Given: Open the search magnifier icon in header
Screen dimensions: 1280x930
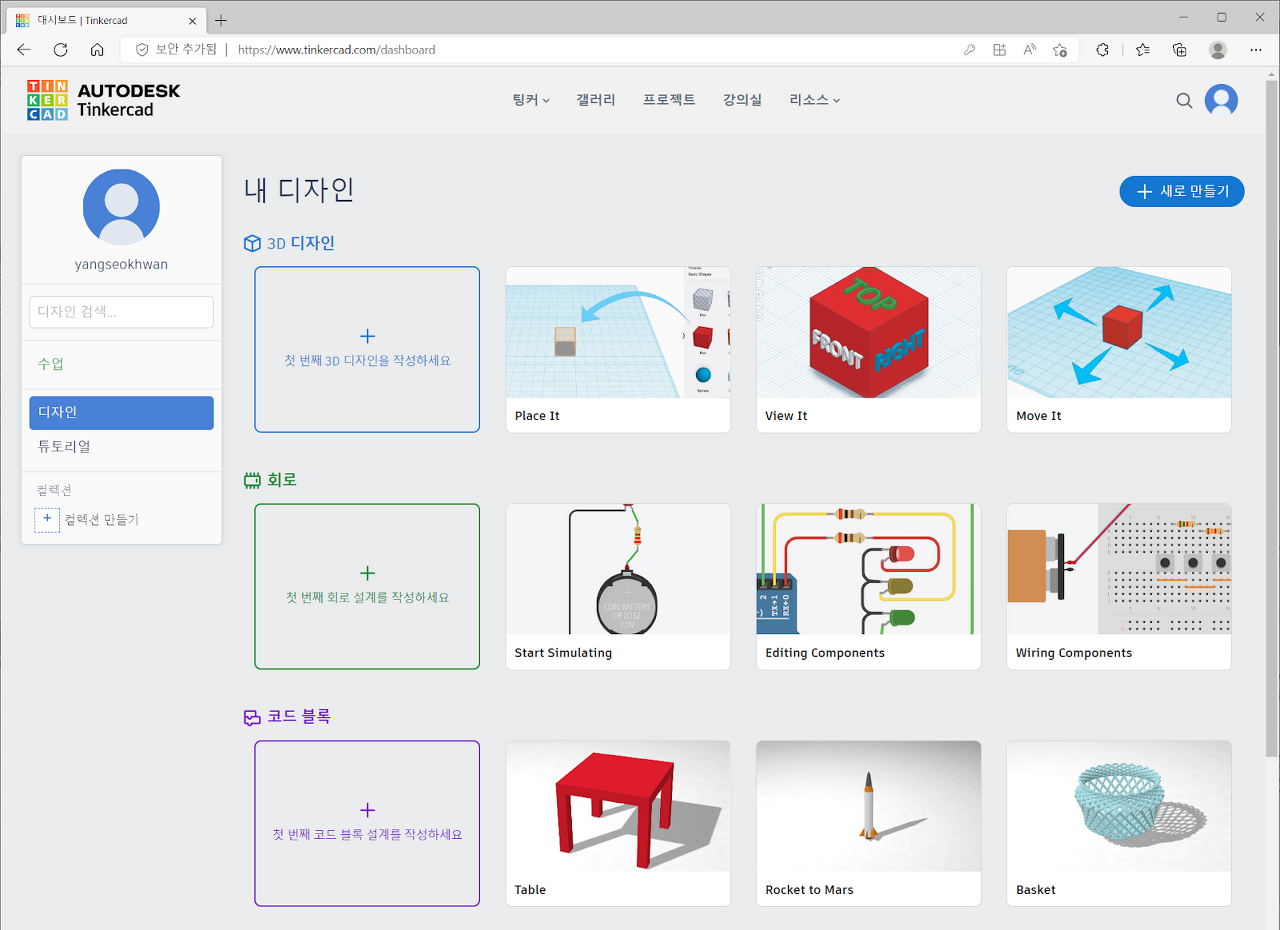Looking at the screenshot, I should pyautogui.click(x=1184, y=100).
